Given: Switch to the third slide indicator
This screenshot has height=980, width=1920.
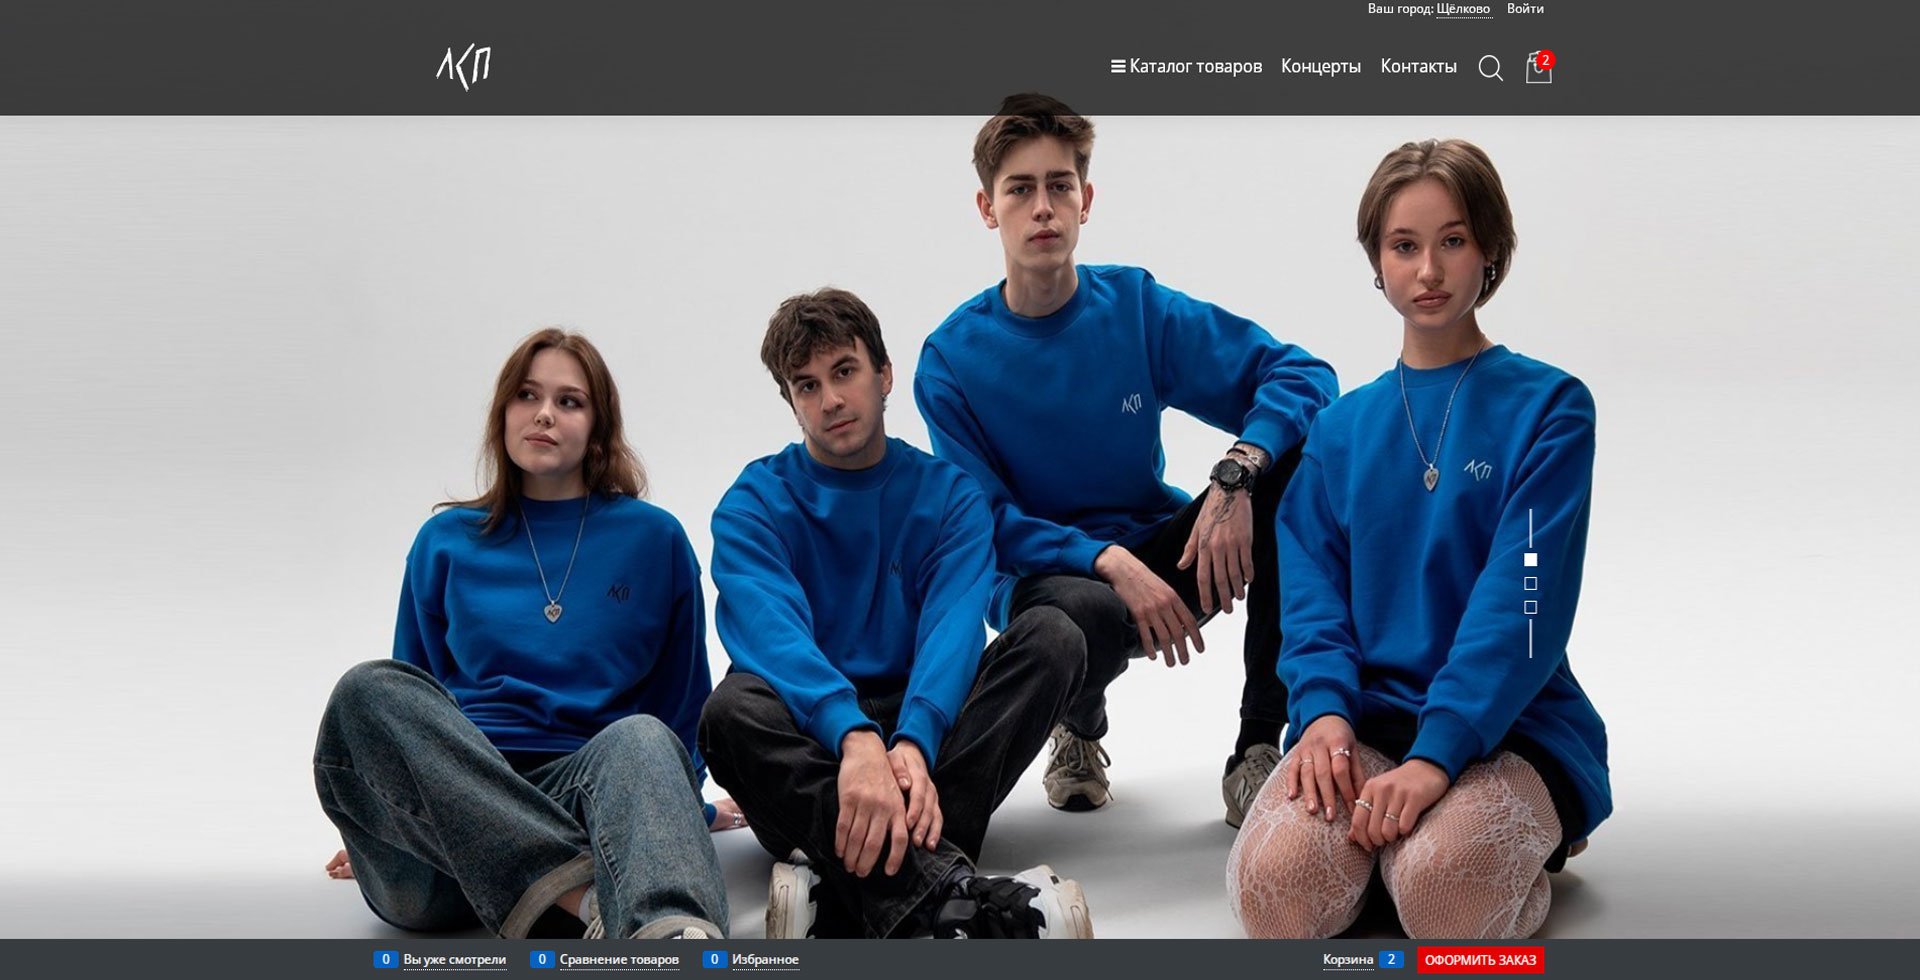Looking at the screenshot, I should 1530,608.
